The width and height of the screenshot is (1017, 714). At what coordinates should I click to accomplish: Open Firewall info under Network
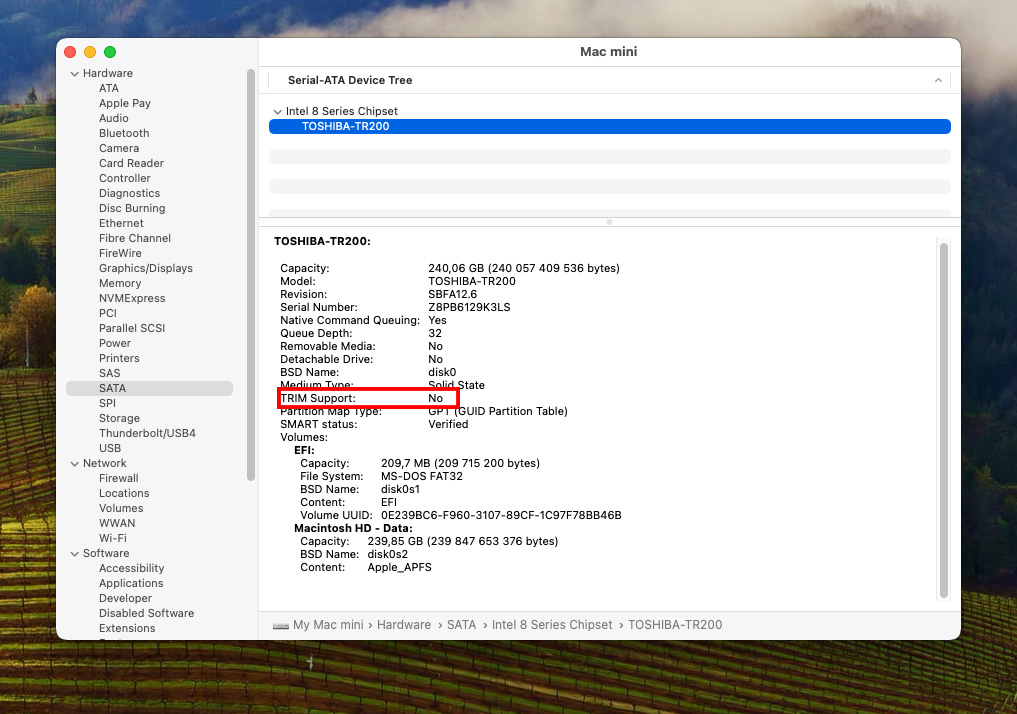(x=118, y=478)
